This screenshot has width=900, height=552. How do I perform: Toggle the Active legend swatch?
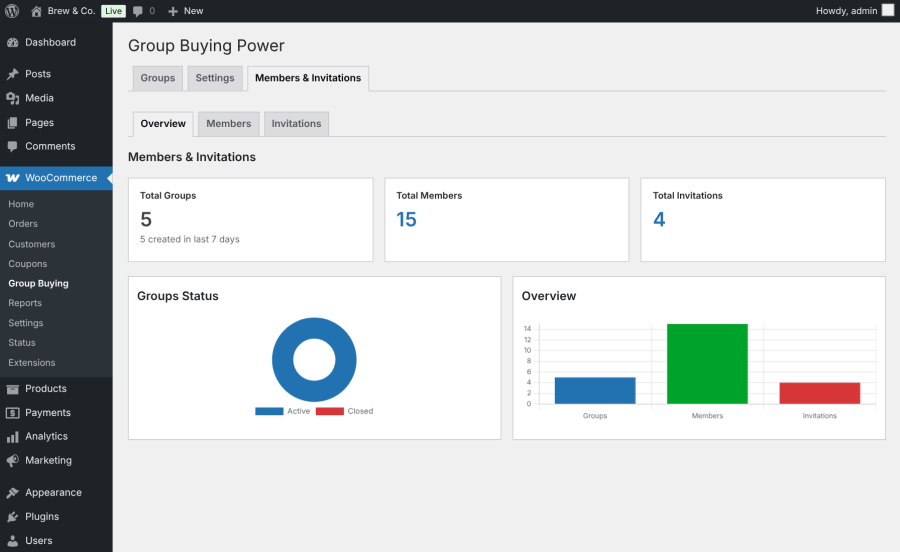coord(269,411)
